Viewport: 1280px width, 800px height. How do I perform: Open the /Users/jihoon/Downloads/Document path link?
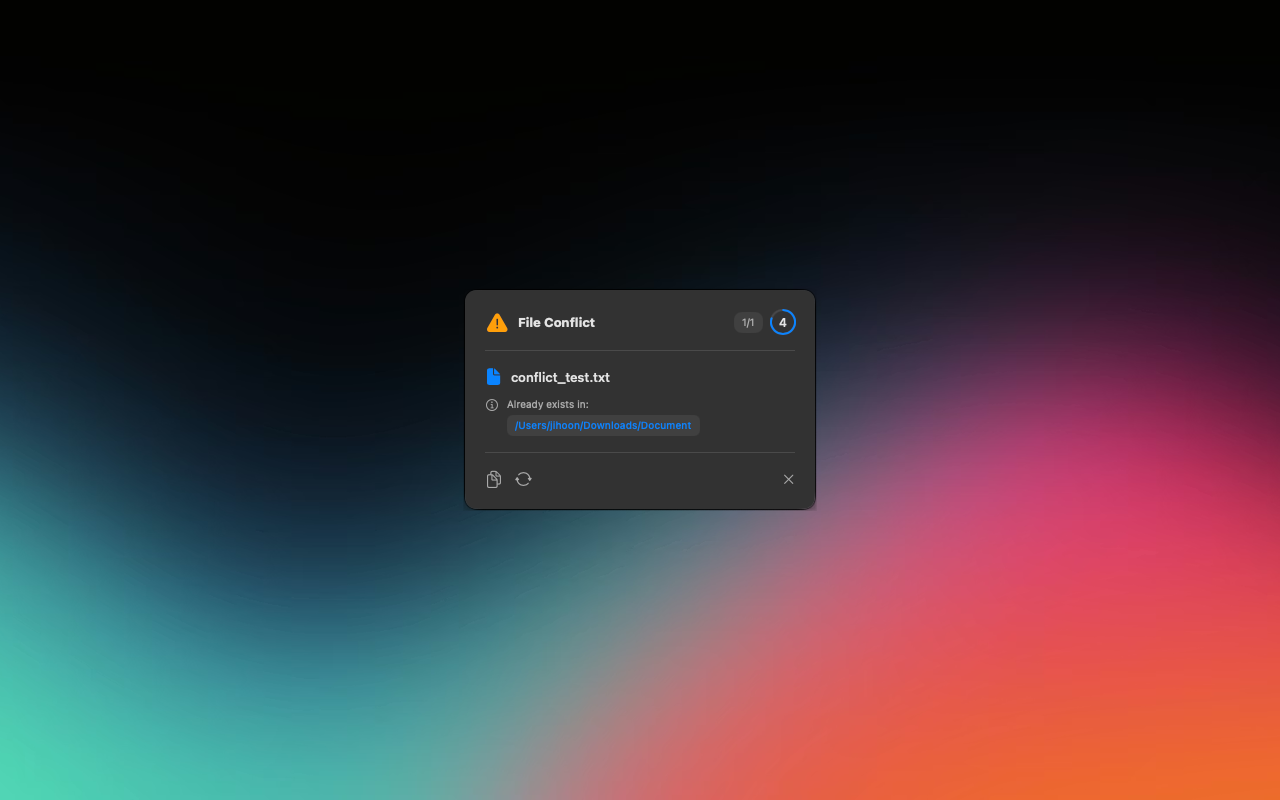603,426
